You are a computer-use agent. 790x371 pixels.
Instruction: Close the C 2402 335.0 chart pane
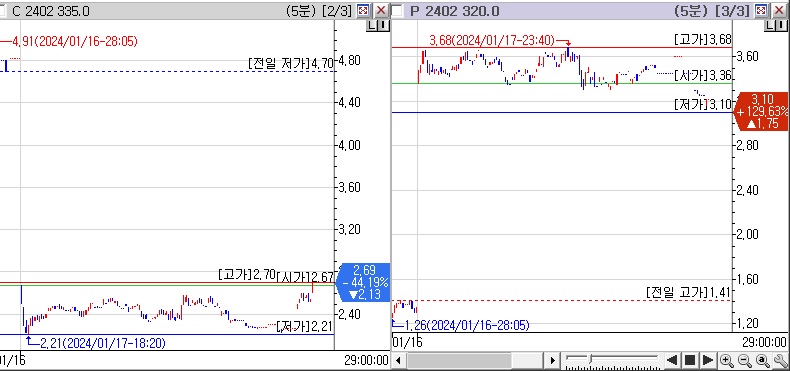(381, 11)
